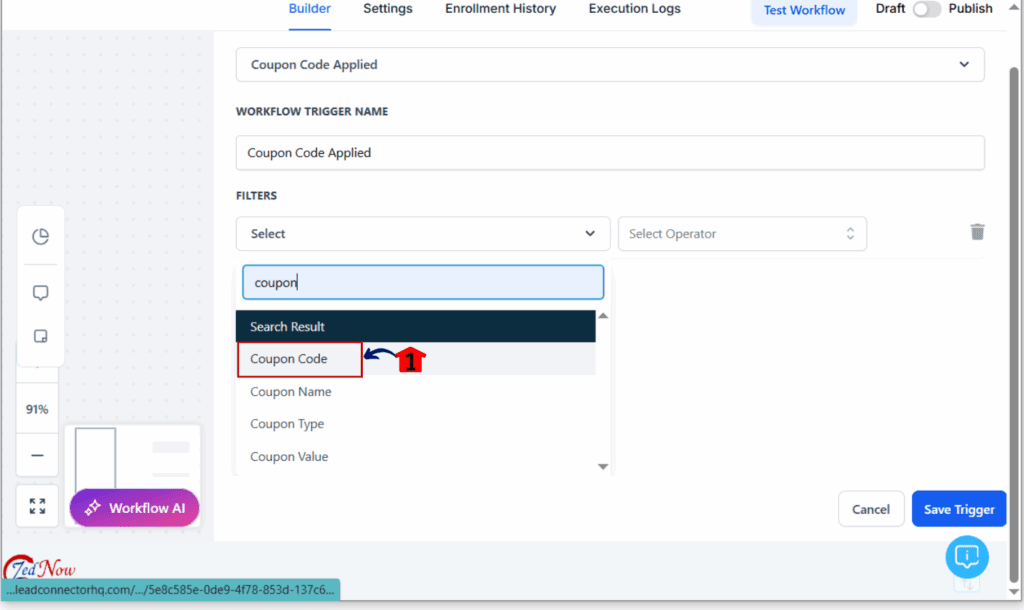Click the Test Workflow button

pos(804,10)
